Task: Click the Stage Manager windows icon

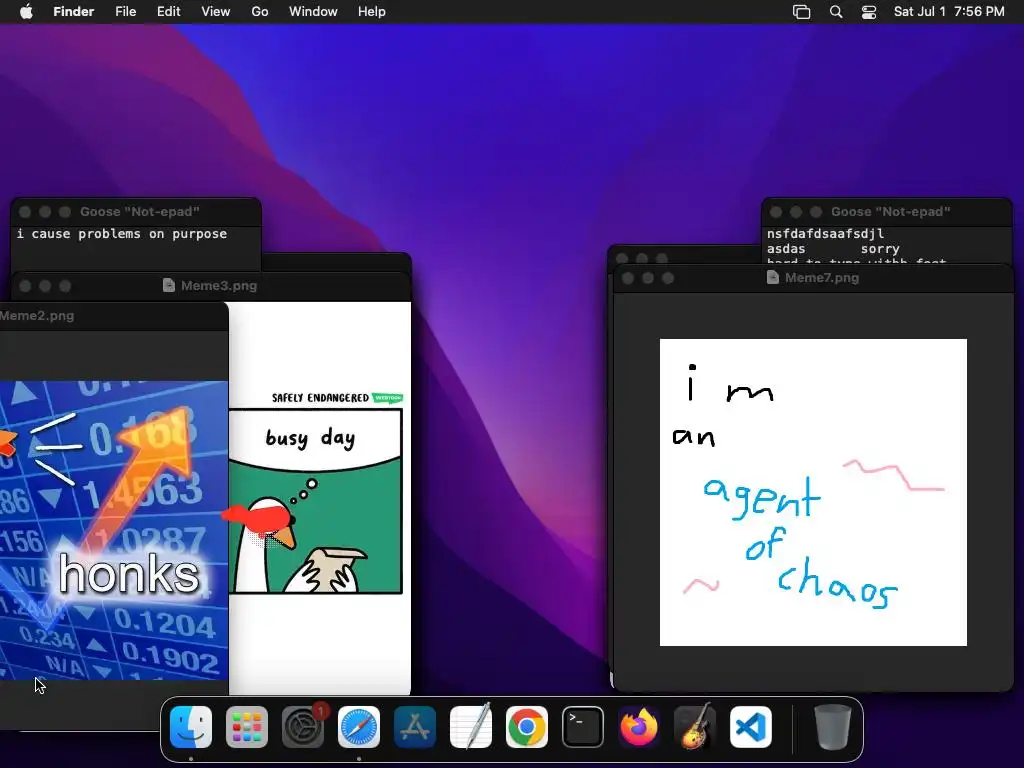Action: 801,12
